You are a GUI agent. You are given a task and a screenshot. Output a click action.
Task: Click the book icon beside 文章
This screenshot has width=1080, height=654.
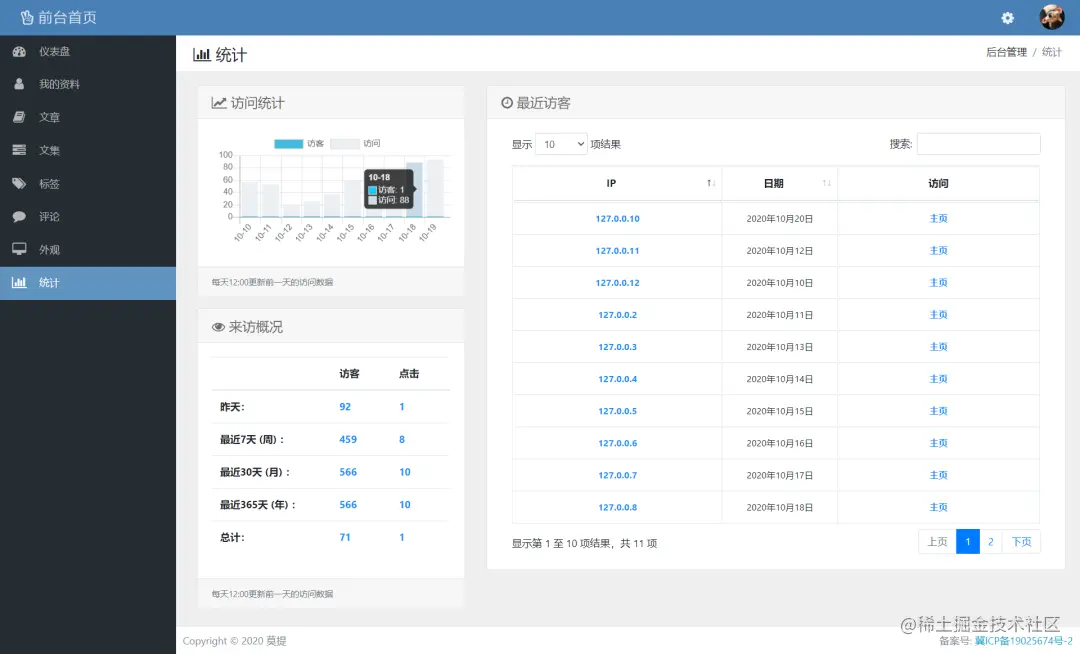tap(19, 117)
